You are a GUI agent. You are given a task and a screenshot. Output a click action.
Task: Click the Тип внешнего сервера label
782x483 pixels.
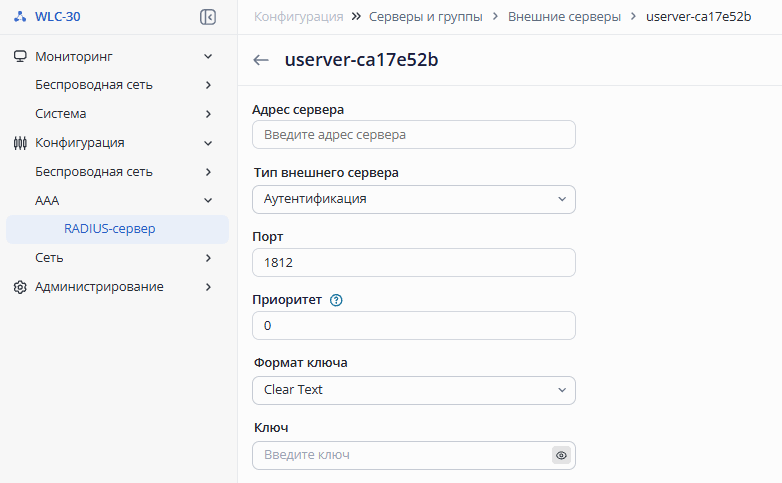coord(326,173)
